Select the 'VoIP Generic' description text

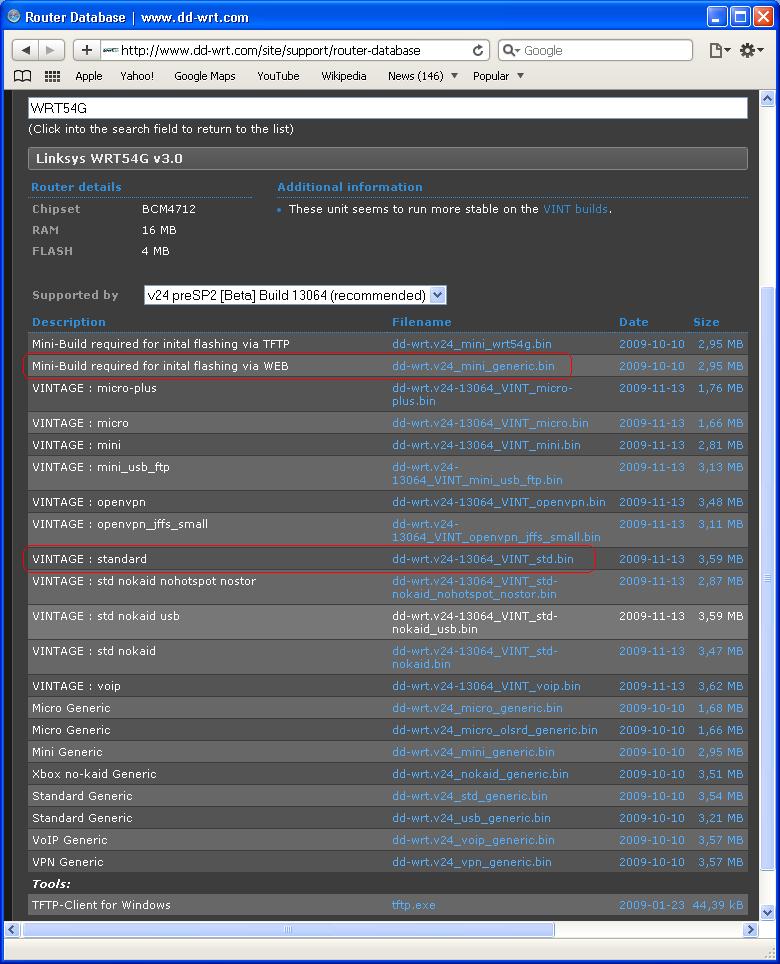click(69, 840)
